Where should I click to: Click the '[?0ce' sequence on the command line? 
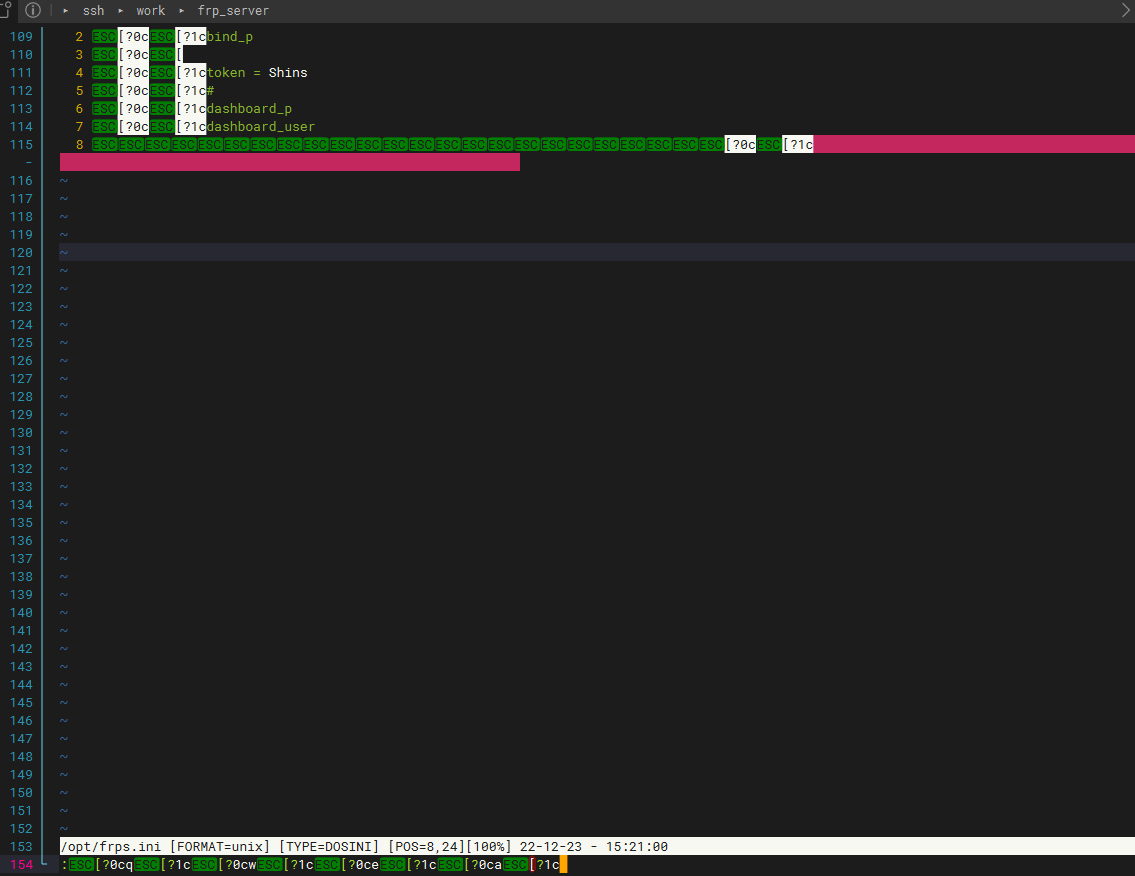(x=360, y=864)
